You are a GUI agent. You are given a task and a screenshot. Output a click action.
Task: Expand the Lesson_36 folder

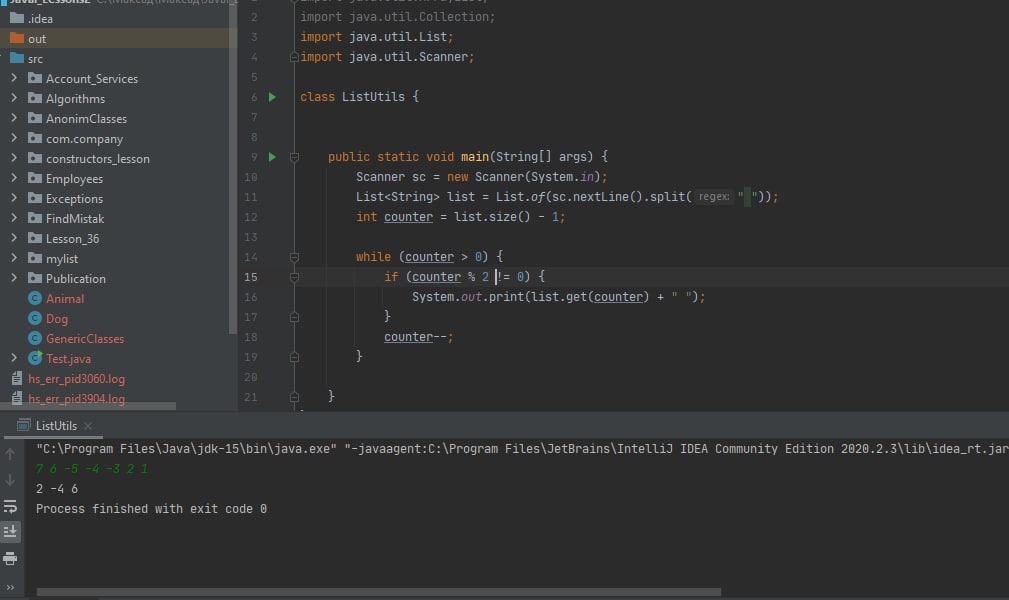14,238
